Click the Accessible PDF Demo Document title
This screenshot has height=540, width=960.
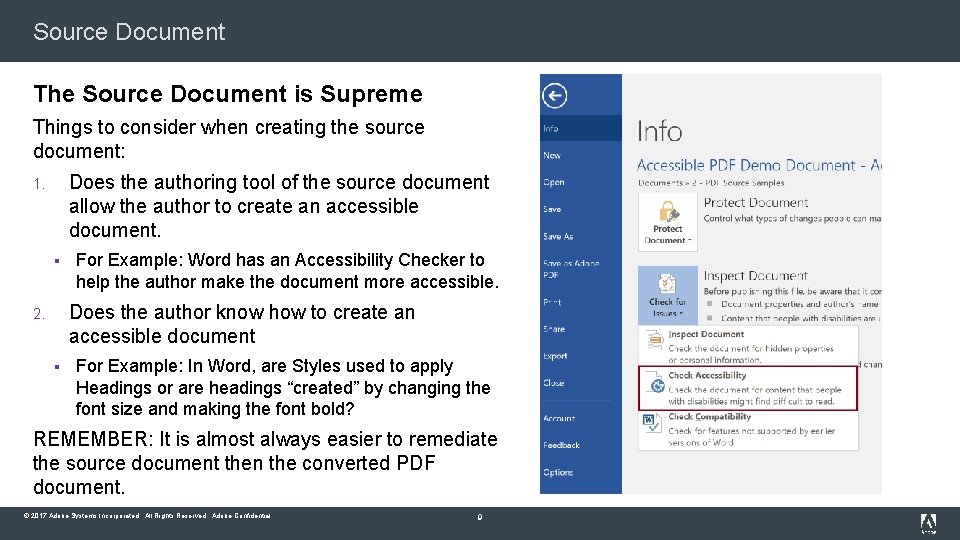759,165
